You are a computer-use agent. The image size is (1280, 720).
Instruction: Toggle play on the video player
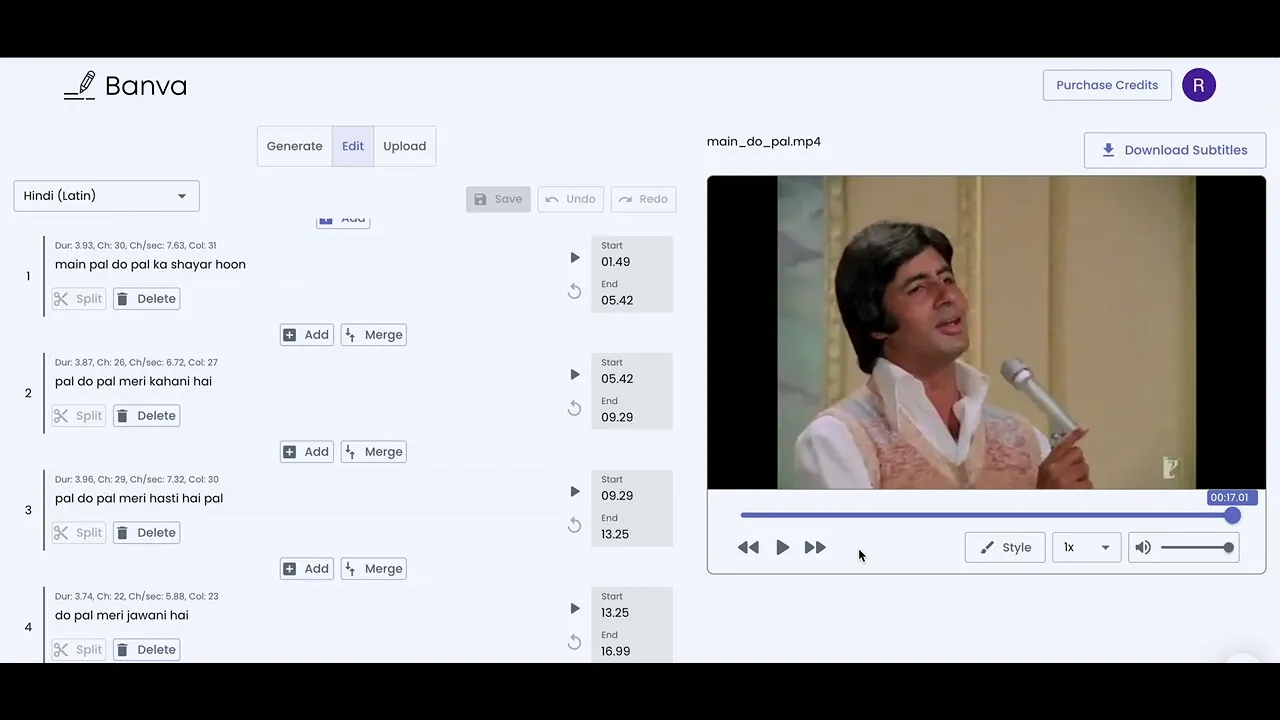pyautogui.click(x=782, y=547)
